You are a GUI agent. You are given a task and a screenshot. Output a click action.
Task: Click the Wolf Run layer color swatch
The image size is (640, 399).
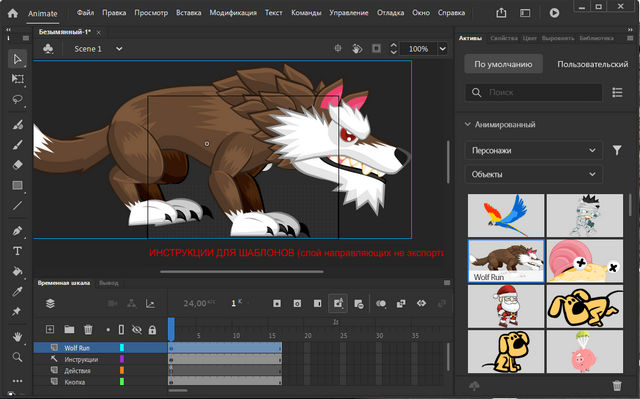(x=122, y=348)
